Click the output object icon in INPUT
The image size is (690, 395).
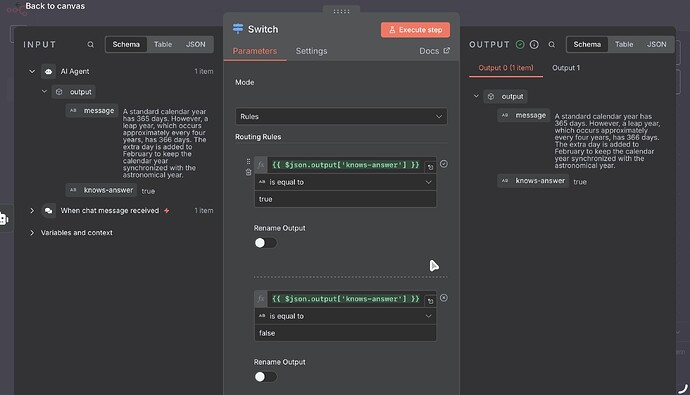[59, 91]
